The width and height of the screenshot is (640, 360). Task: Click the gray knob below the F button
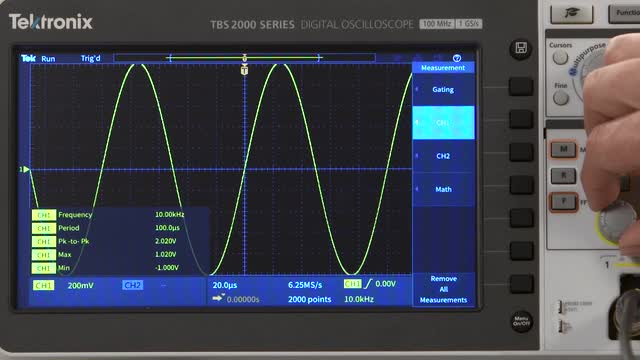(617, 222)
